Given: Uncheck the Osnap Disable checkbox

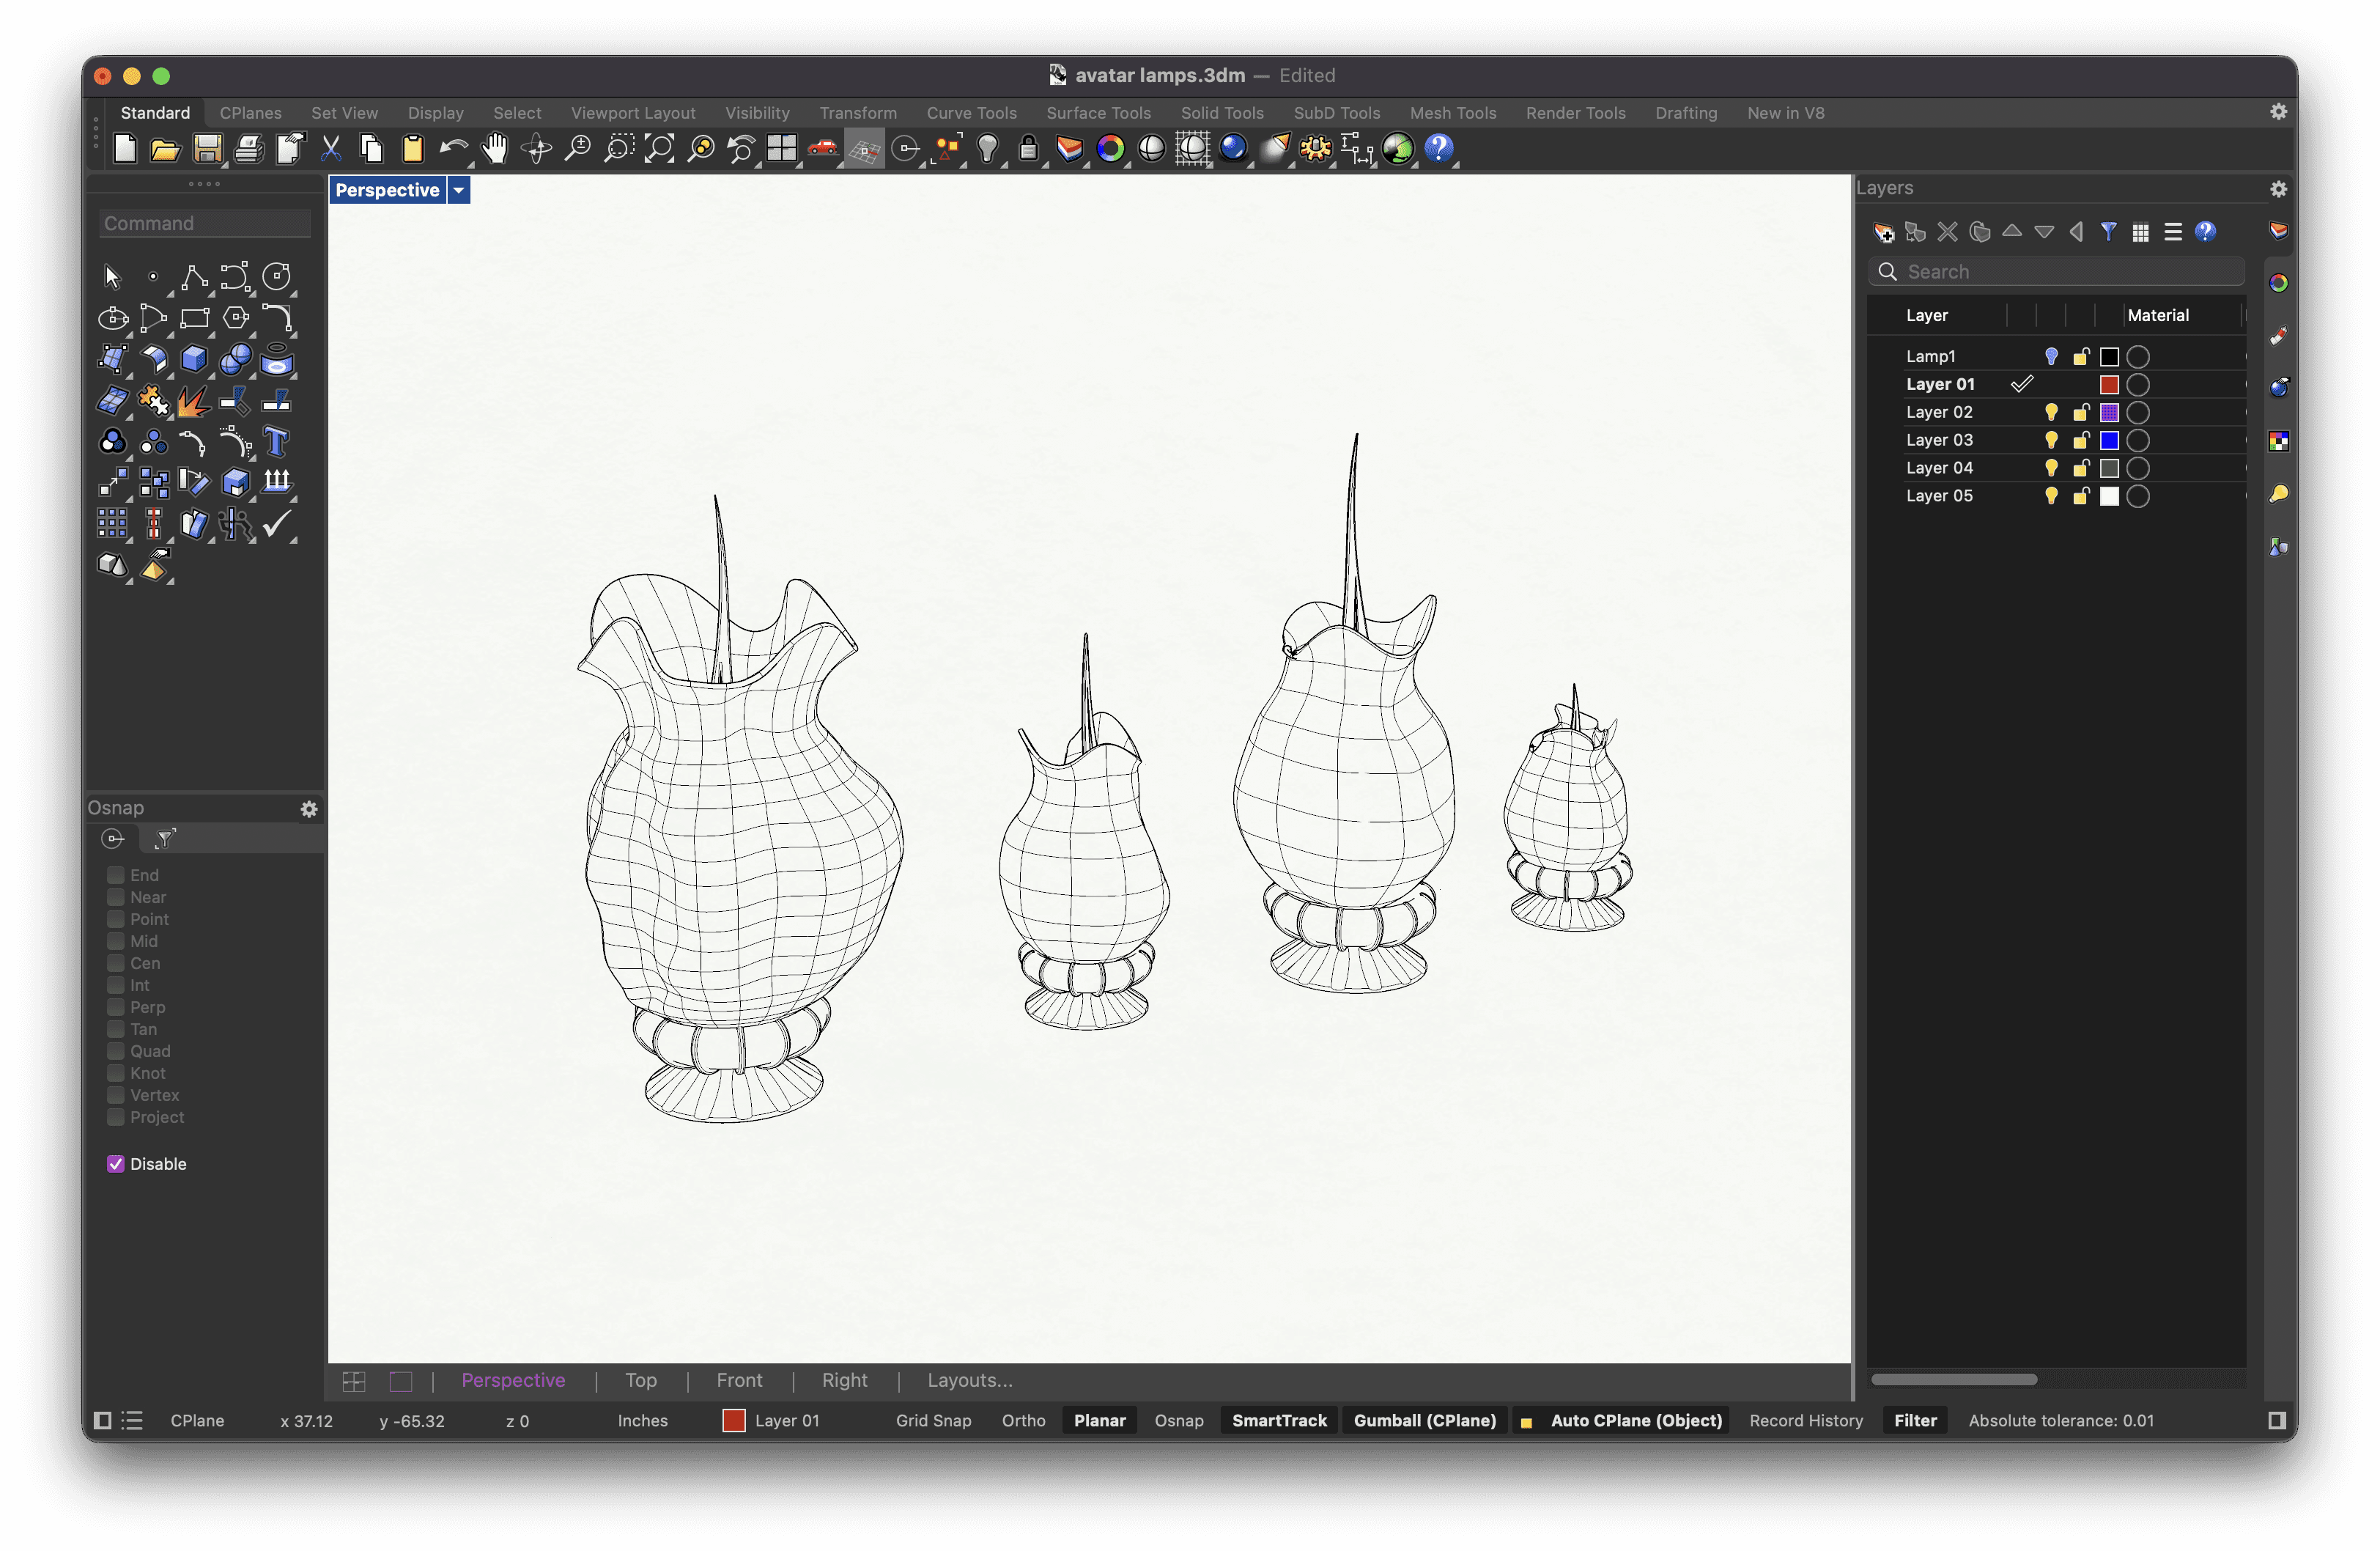Looking at the screenshot, I should point(116,1163).
